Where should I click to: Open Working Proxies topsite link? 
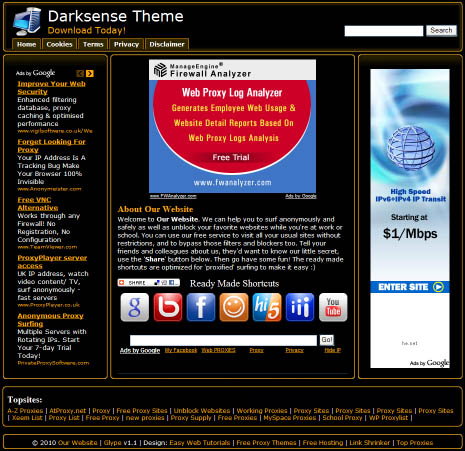(x=262, y=411)
